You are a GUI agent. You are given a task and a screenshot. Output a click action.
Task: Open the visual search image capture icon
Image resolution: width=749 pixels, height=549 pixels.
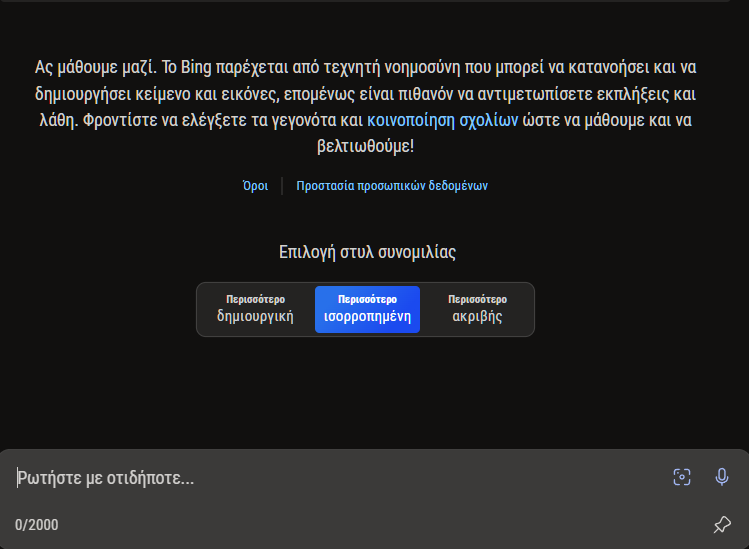click(682, 477)
